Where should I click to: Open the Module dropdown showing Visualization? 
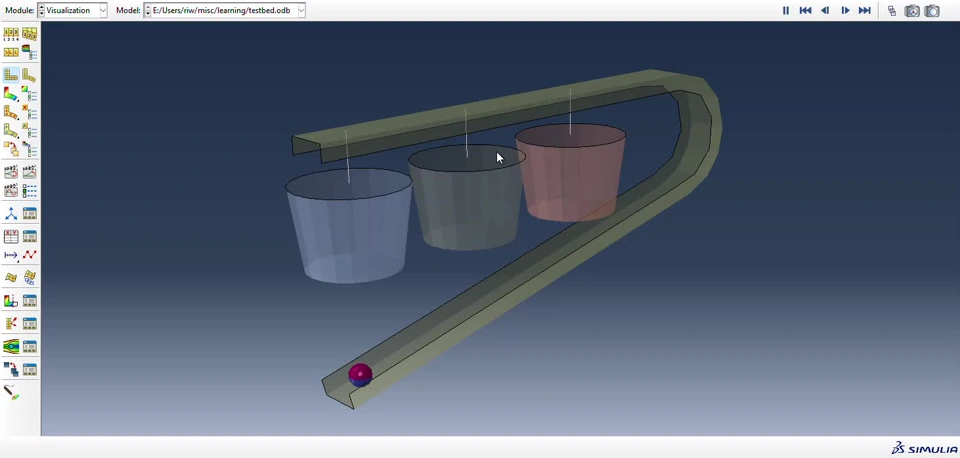[x=103, y=10]
